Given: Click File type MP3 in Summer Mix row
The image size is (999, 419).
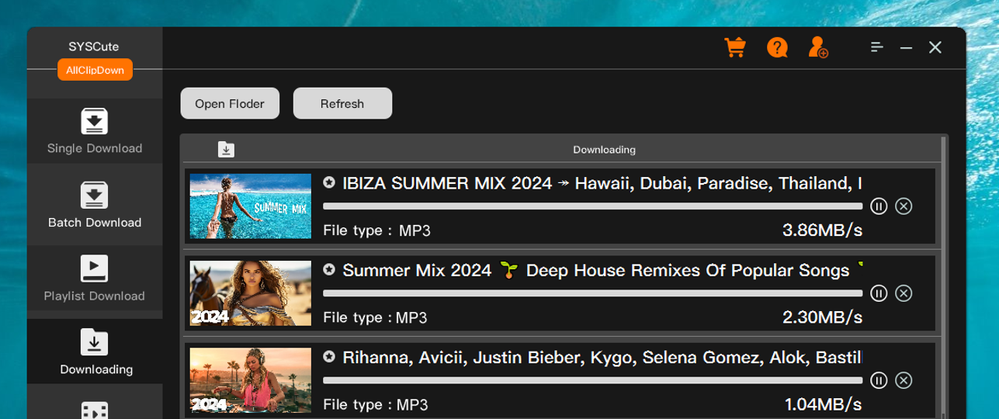Looking at the screenshot, I should pyautogui.click(x=375, y=318).
